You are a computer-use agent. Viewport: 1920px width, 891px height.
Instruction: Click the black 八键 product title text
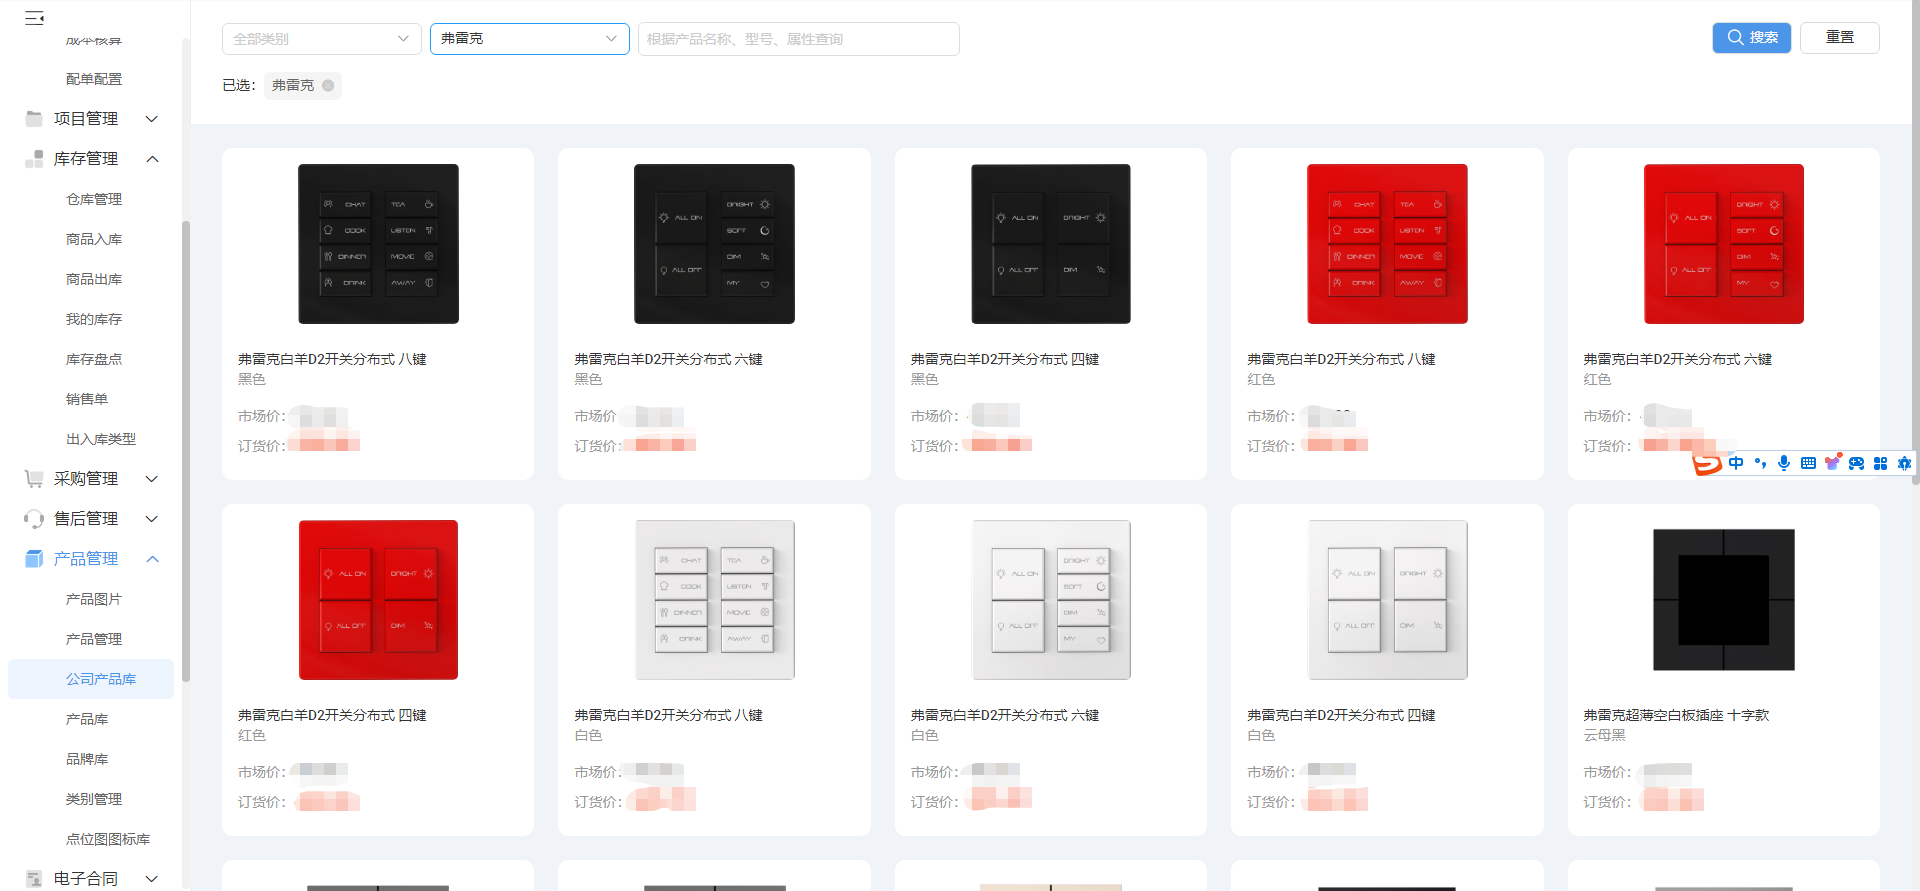(332, 359)
